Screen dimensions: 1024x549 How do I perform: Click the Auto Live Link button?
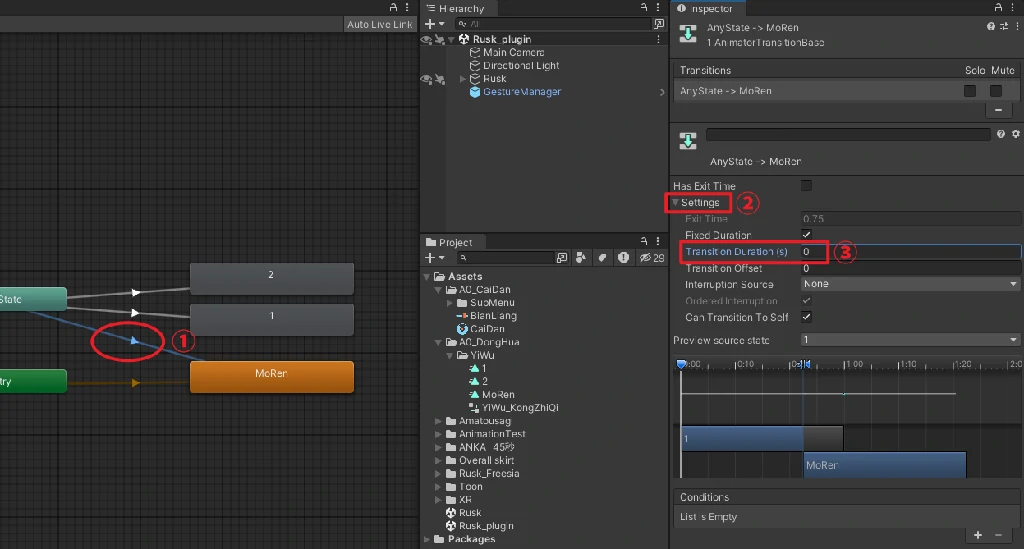[x=379, y=24]
